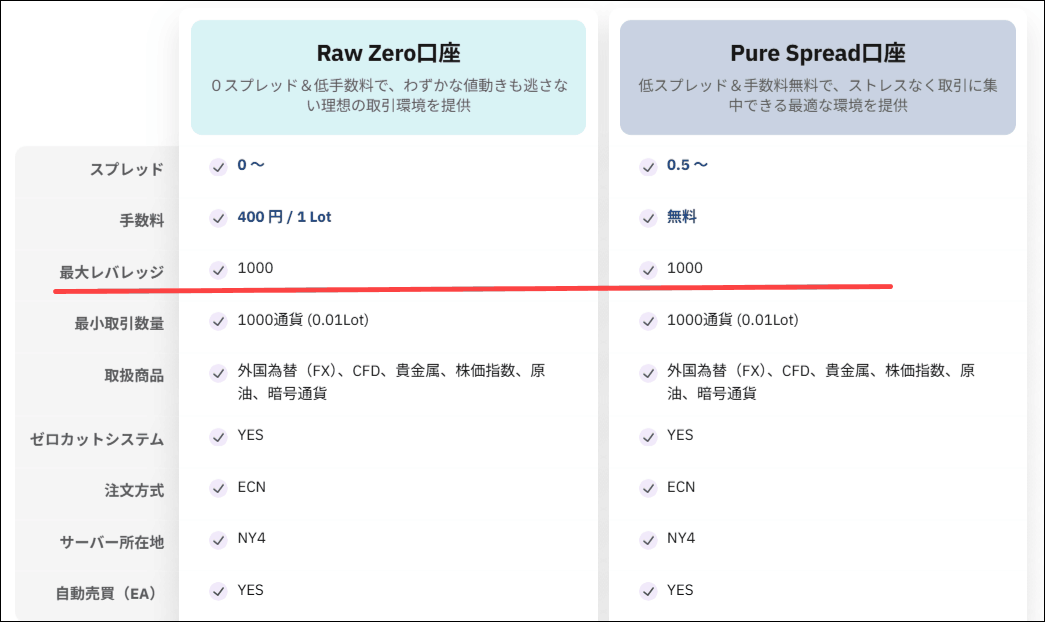Screen dimensions: 1045x622
Task: Click Pure Spread zero-cut YES checkmark icon
Action: pyautogui.click(x=648, y=436)
